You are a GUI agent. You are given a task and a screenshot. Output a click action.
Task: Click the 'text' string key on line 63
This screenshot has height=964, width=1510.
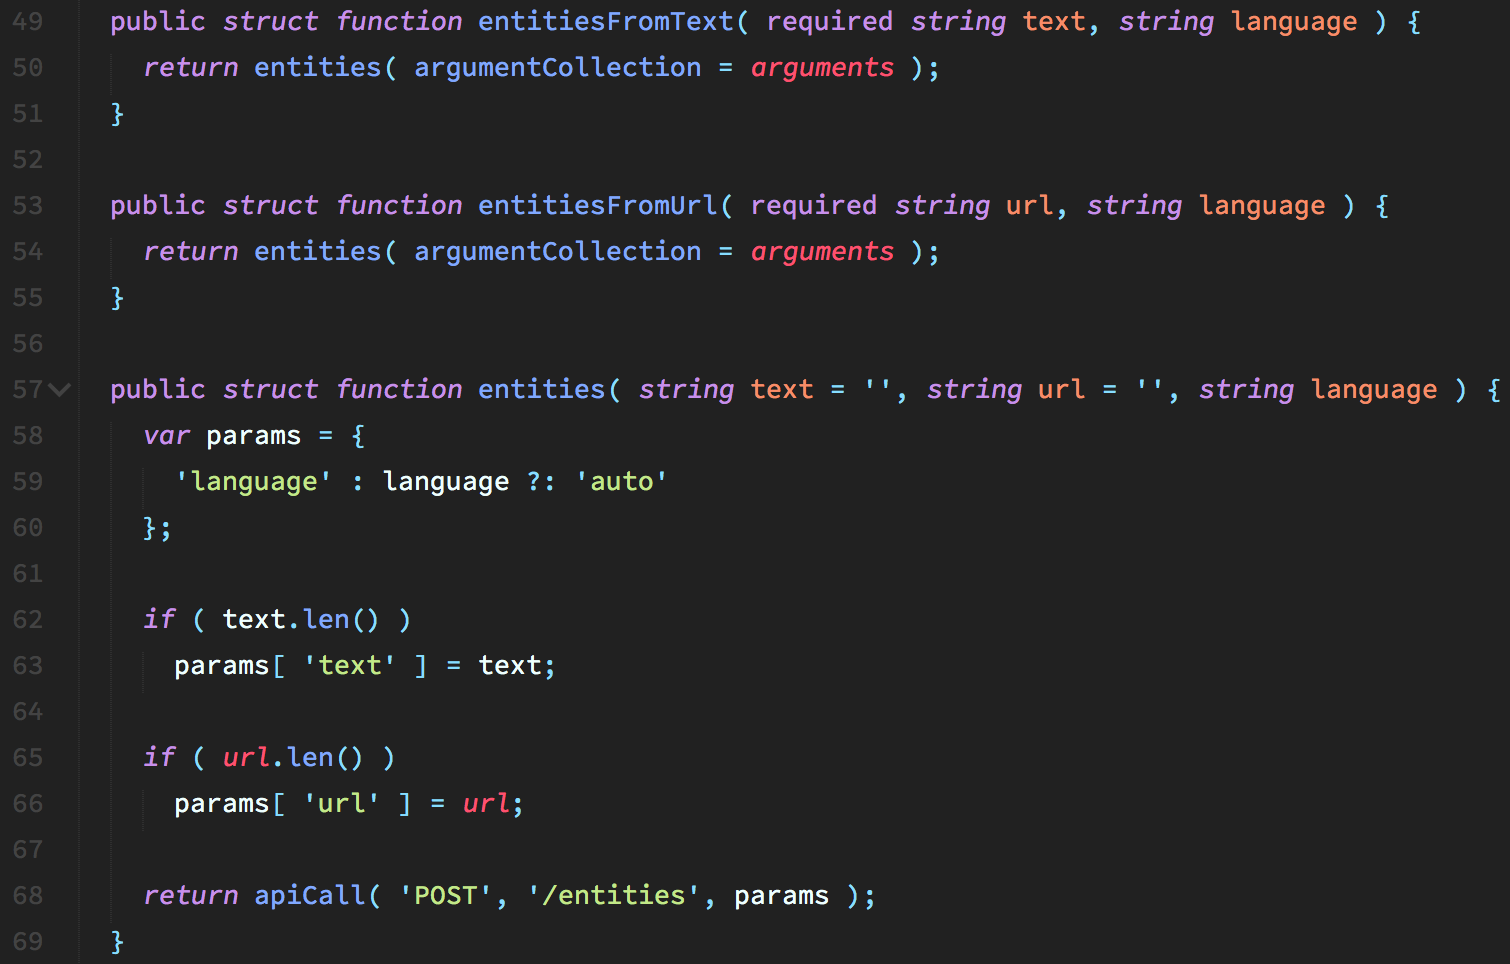(x=350, y=665)
